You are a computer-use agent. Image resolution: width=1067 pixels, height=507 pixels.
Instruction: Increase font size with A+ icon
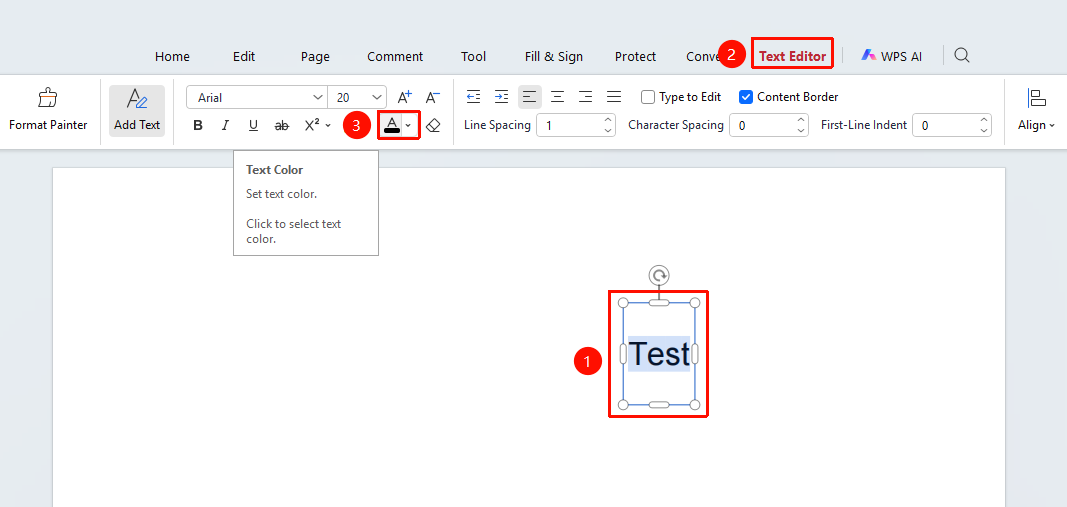[x=404, y=97]
